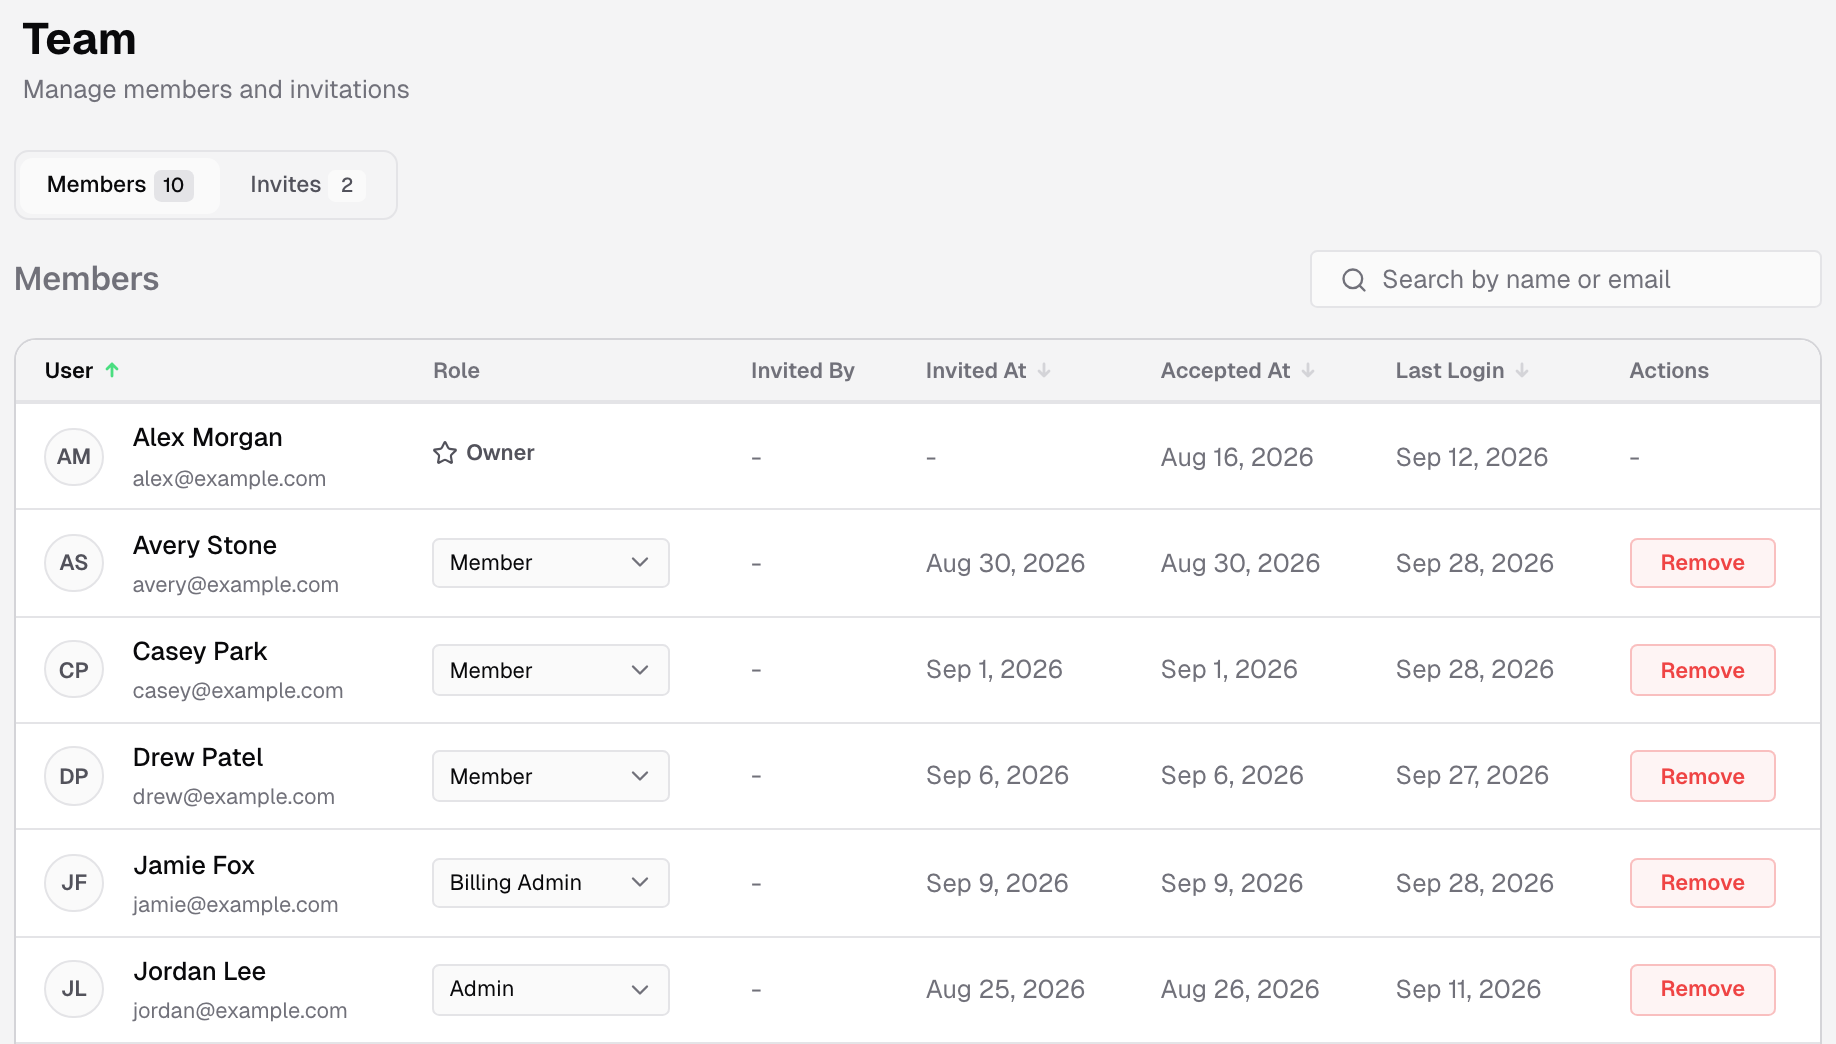Screen dimensions: 1836x1044
Task: Remove Avery Stone from the team
Action: pyautogui.click(x=1703, y=563)
